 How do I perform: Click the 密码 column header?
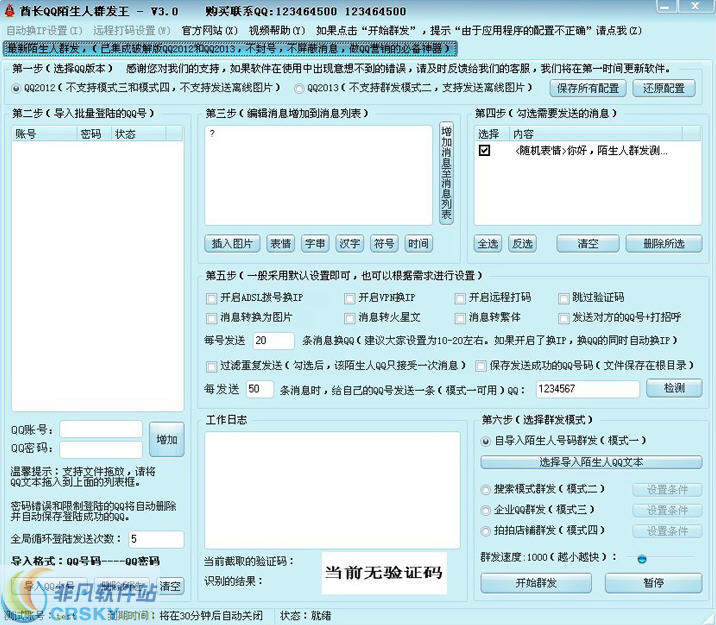94,134
